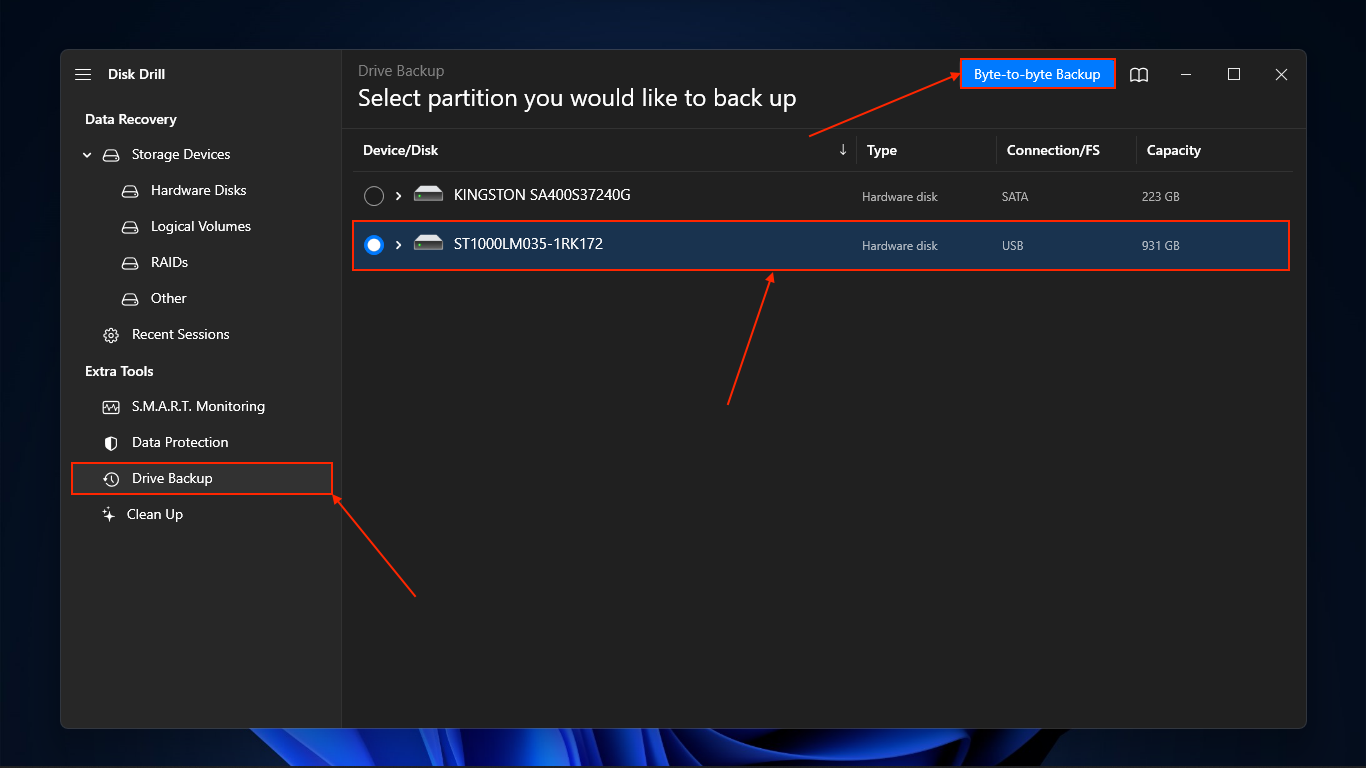
Task: Click the Drive Backup clock icon
Action: [x=111, y=479]
